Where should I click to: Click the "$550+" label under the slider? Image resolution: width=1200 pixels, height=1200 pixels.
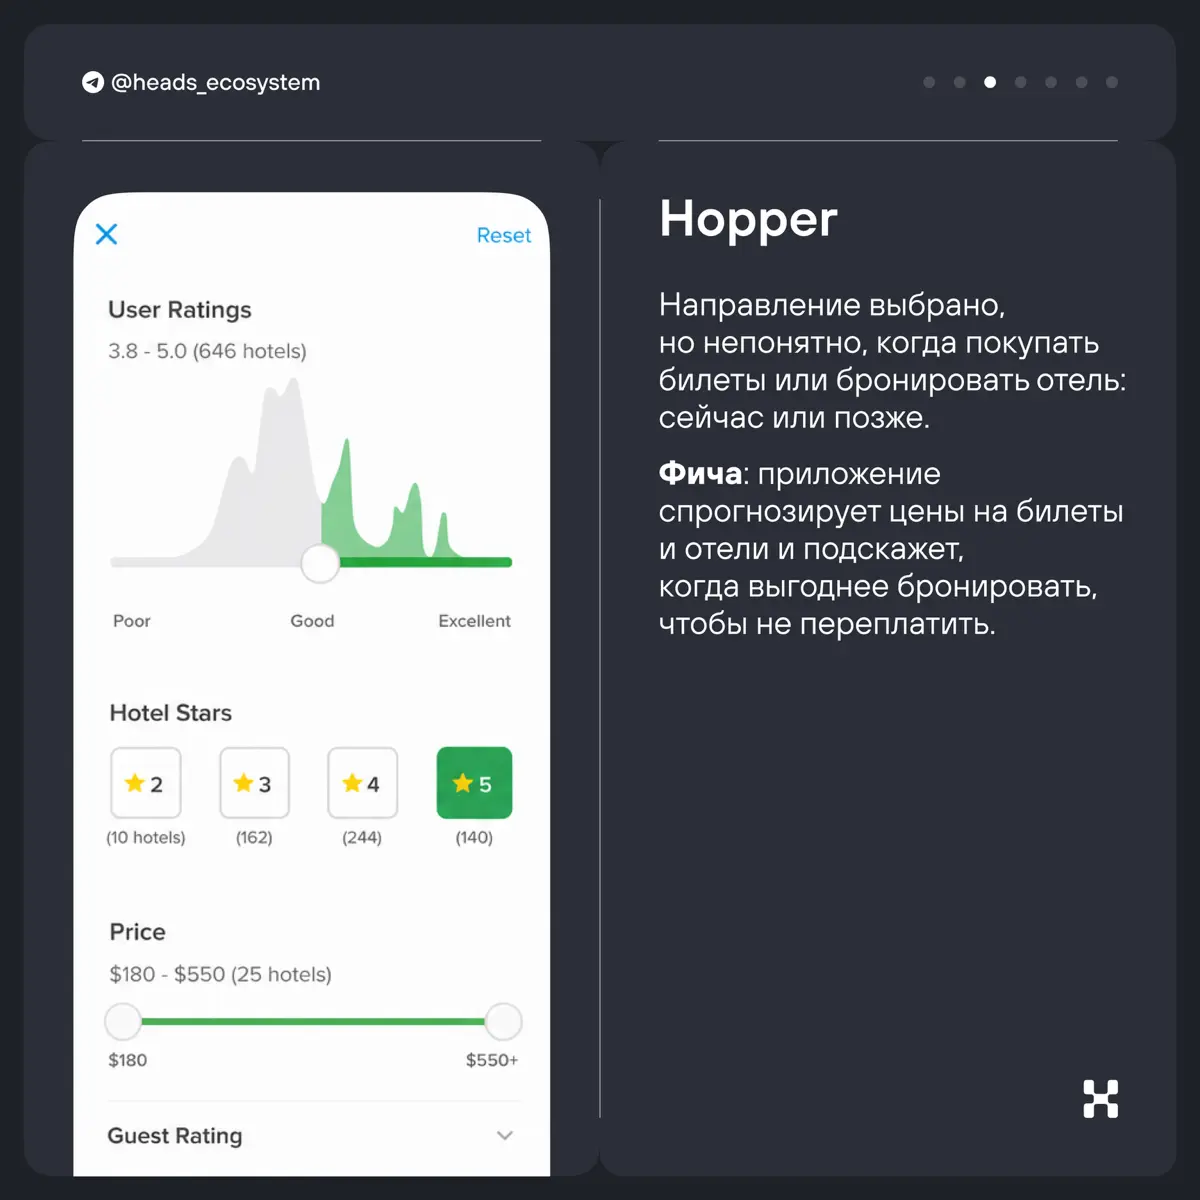(492, 1060)
